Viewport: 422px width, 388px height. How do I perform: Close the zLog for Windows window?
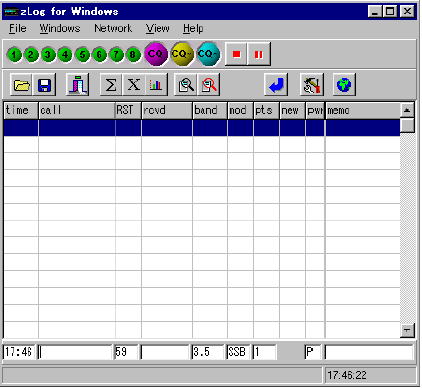click(x=407, y=12)
